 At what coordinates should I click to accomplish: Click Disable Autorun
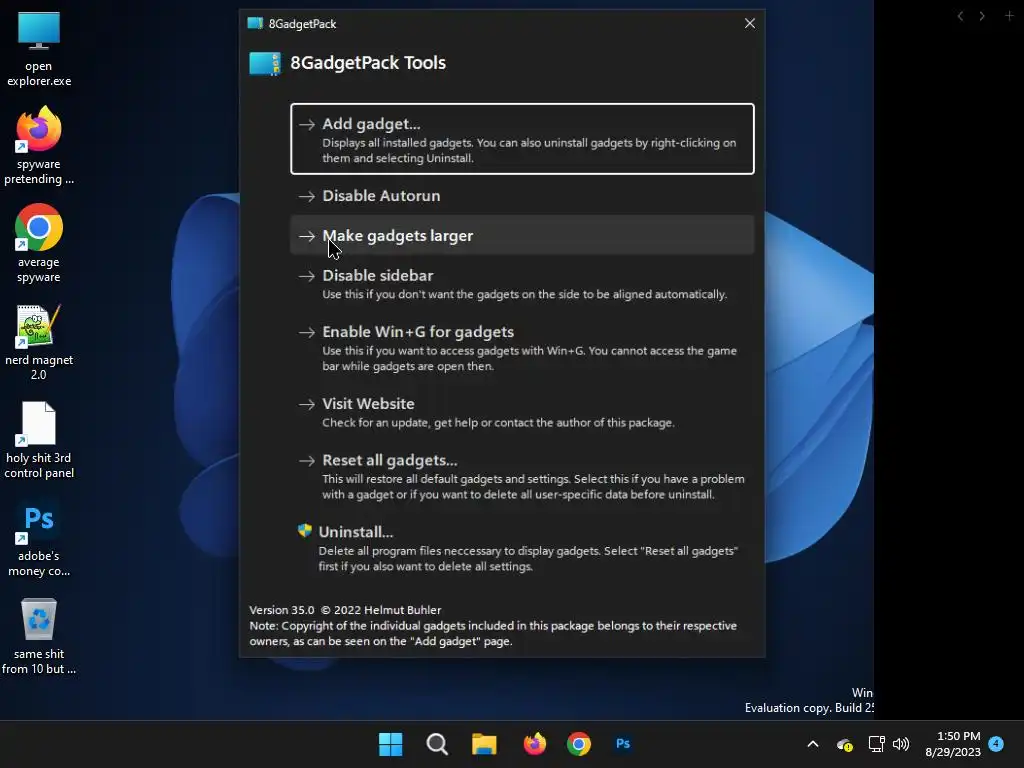(522, 196)
